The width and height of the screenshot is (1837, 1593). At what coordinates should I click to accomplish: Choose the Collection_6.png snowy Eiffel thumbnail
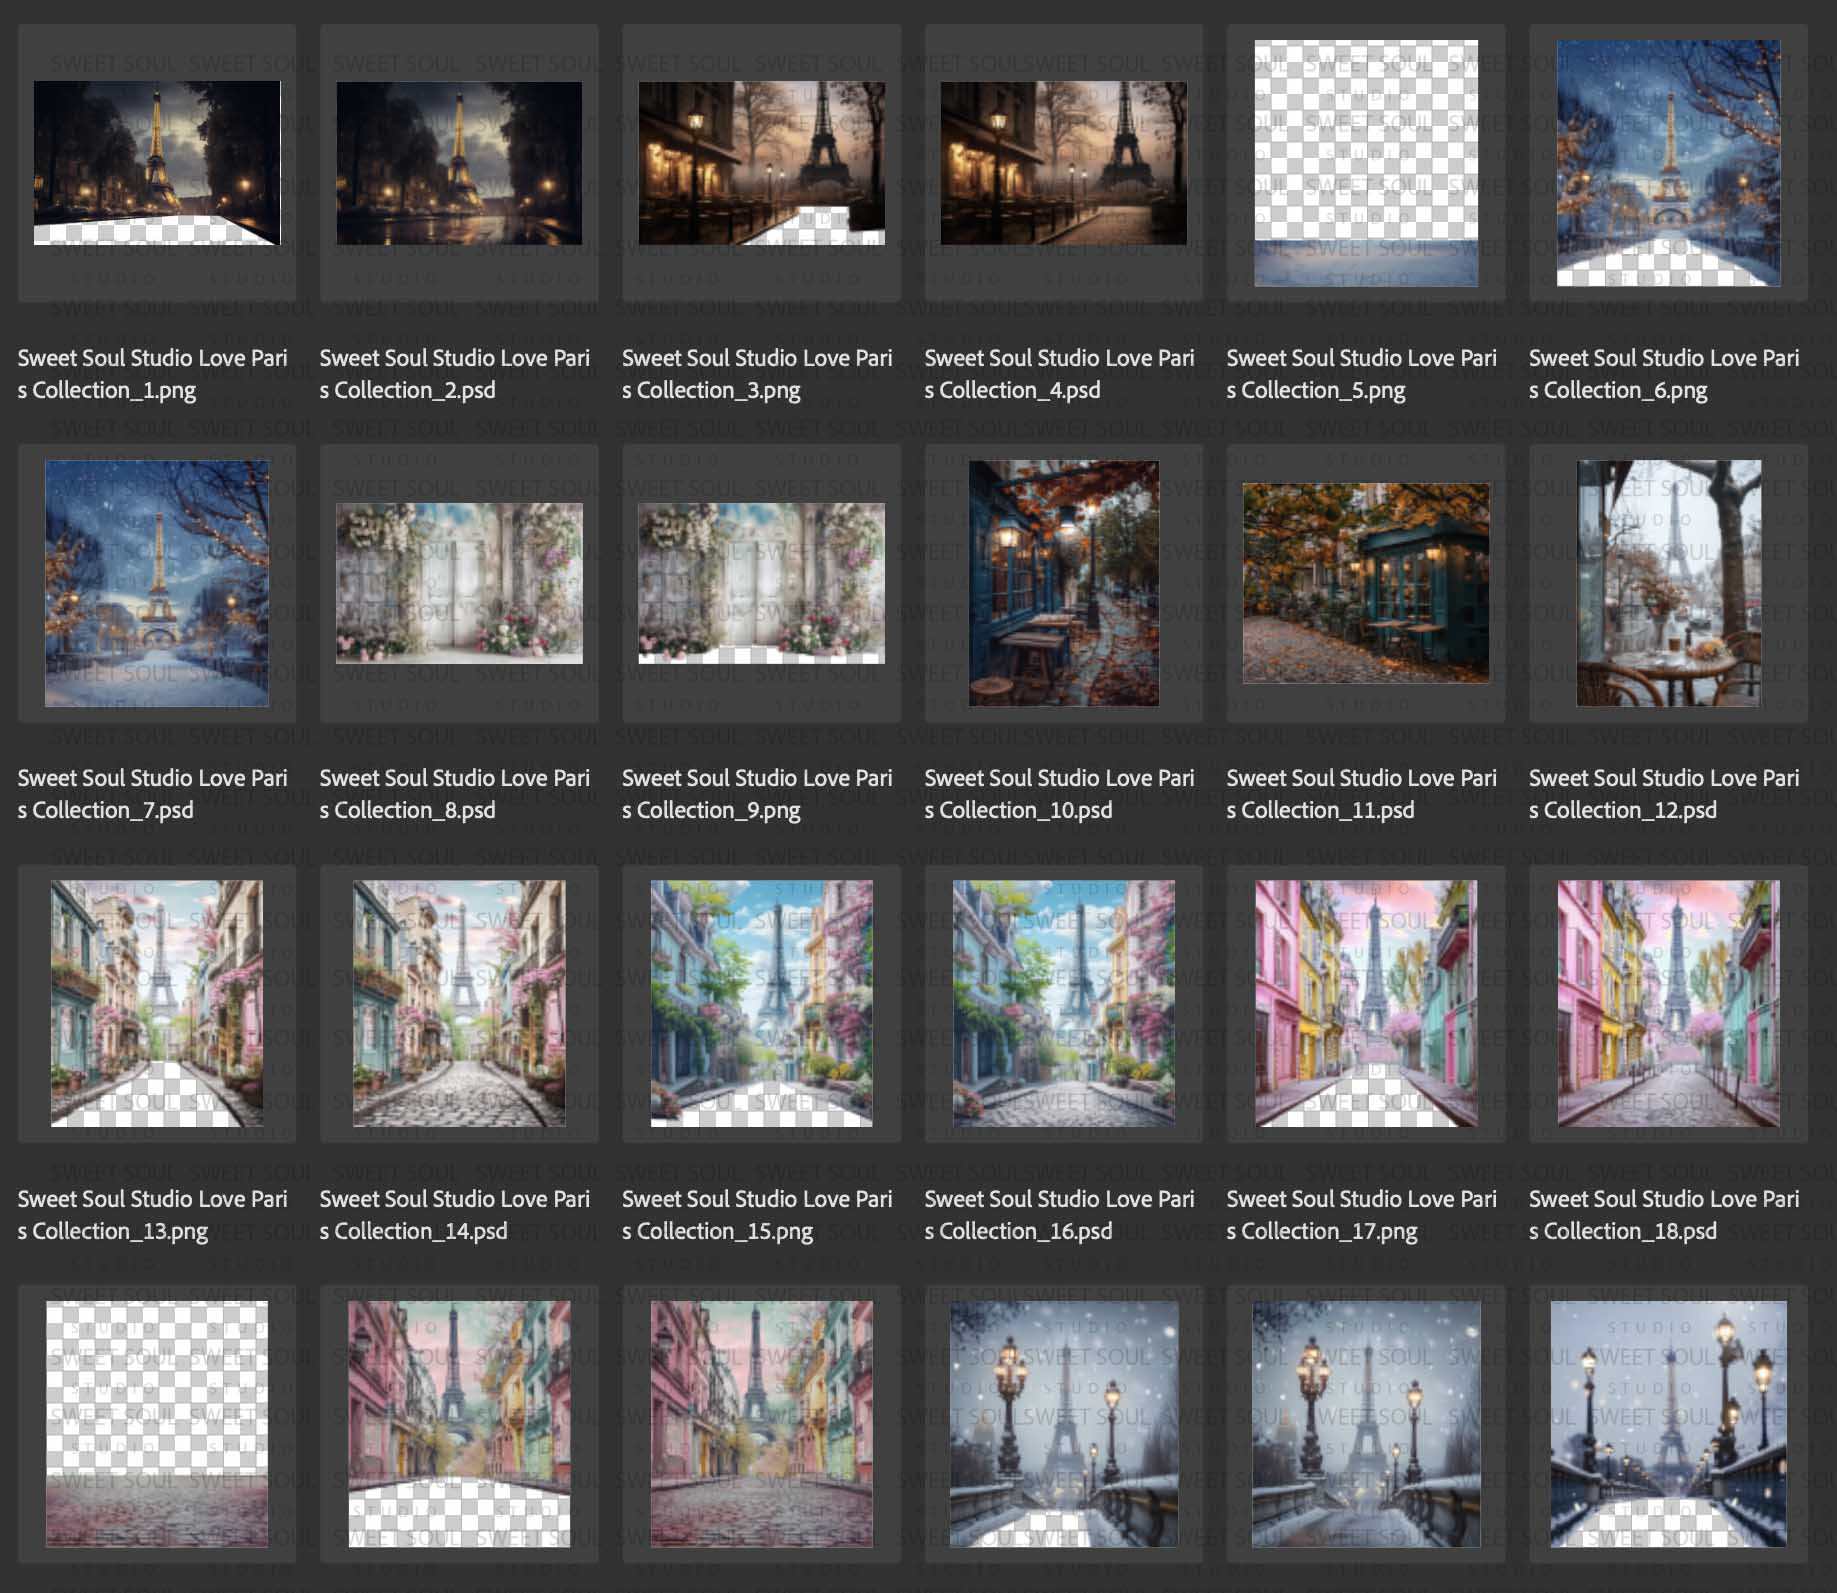(1668, 163)
